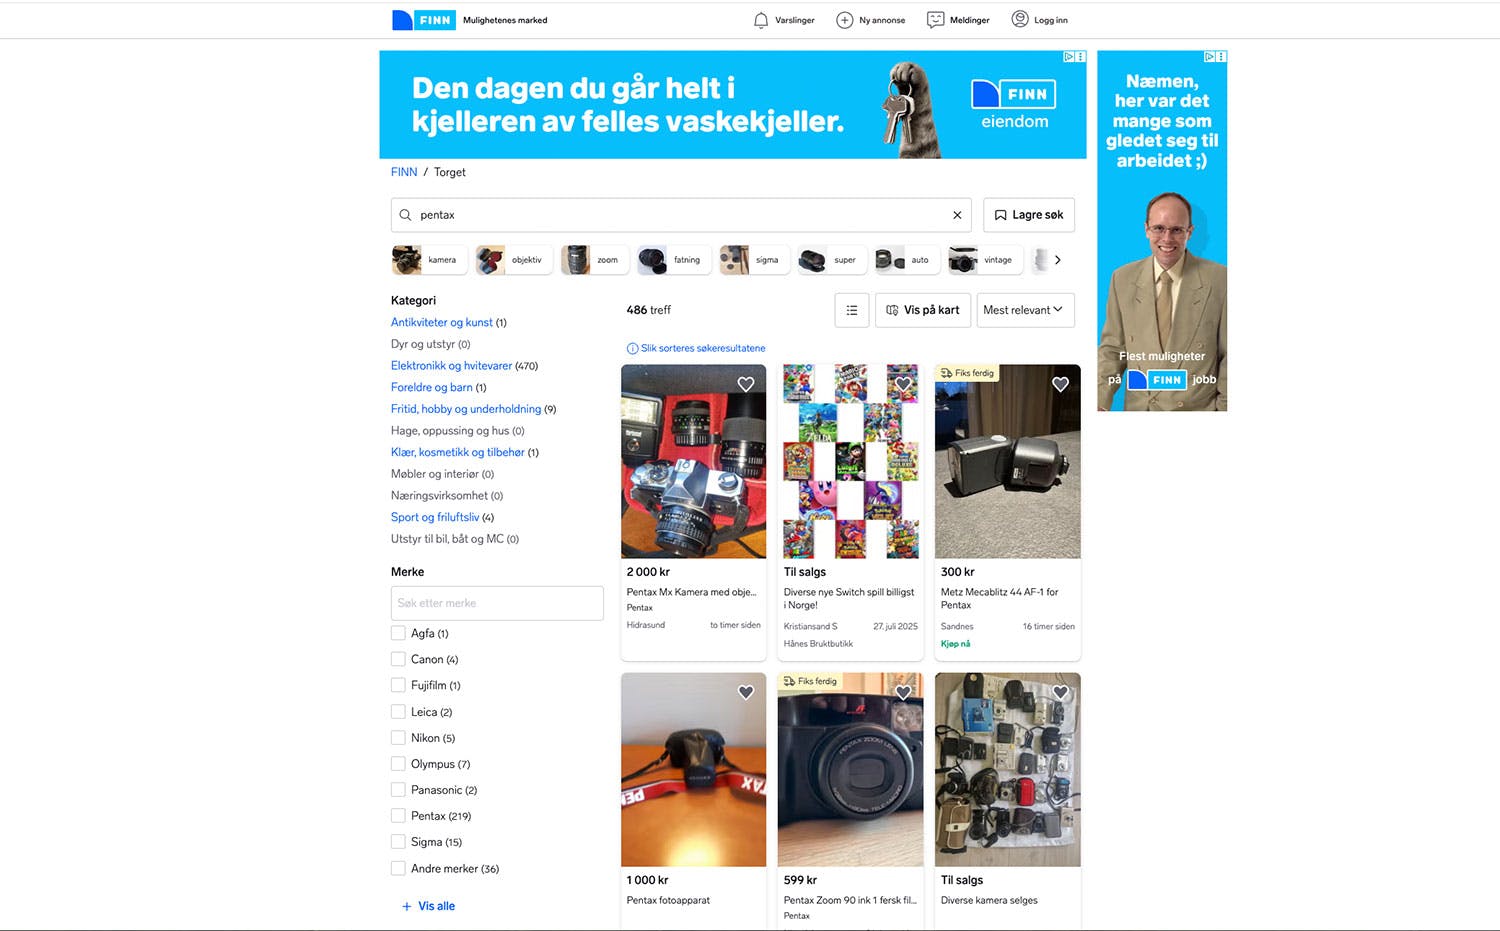This screenshot has width=1500, height=931.
Task: Favorite the Metz Mecablitz listing
Action: click(x=1060, y=384)
